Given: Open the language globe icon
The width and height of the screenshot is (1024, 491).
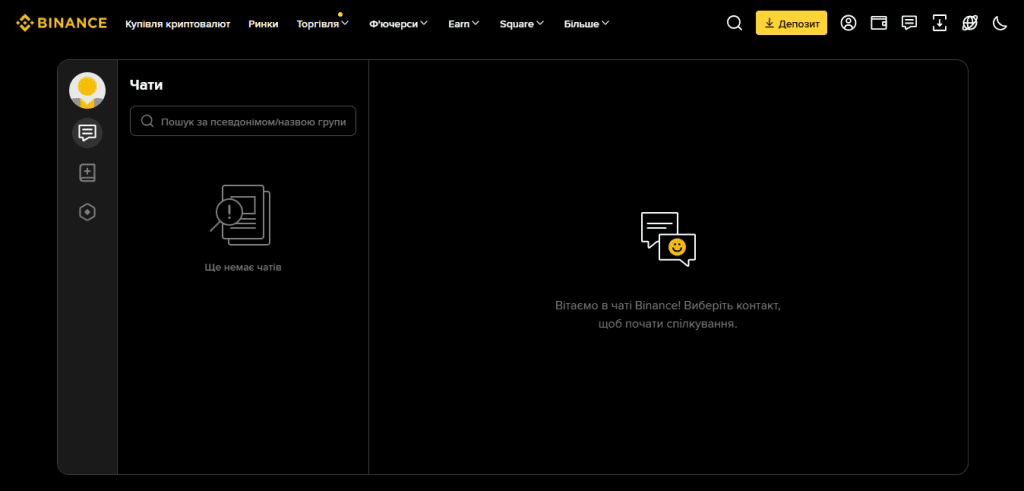Looking at the screenshot, I should [x=970, y=23].
